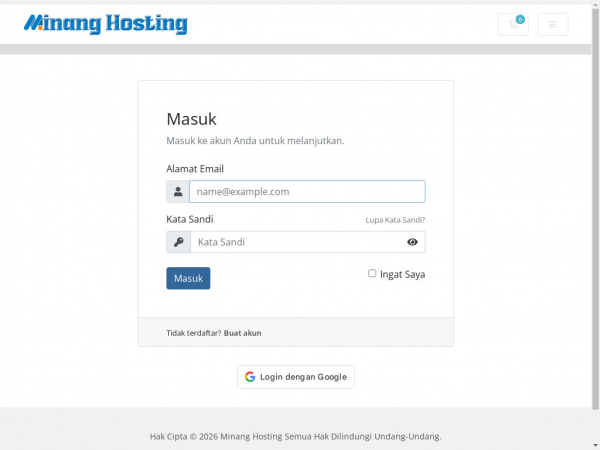Click the Minang Hosting logo
The image size is (600, 450).
106,24
